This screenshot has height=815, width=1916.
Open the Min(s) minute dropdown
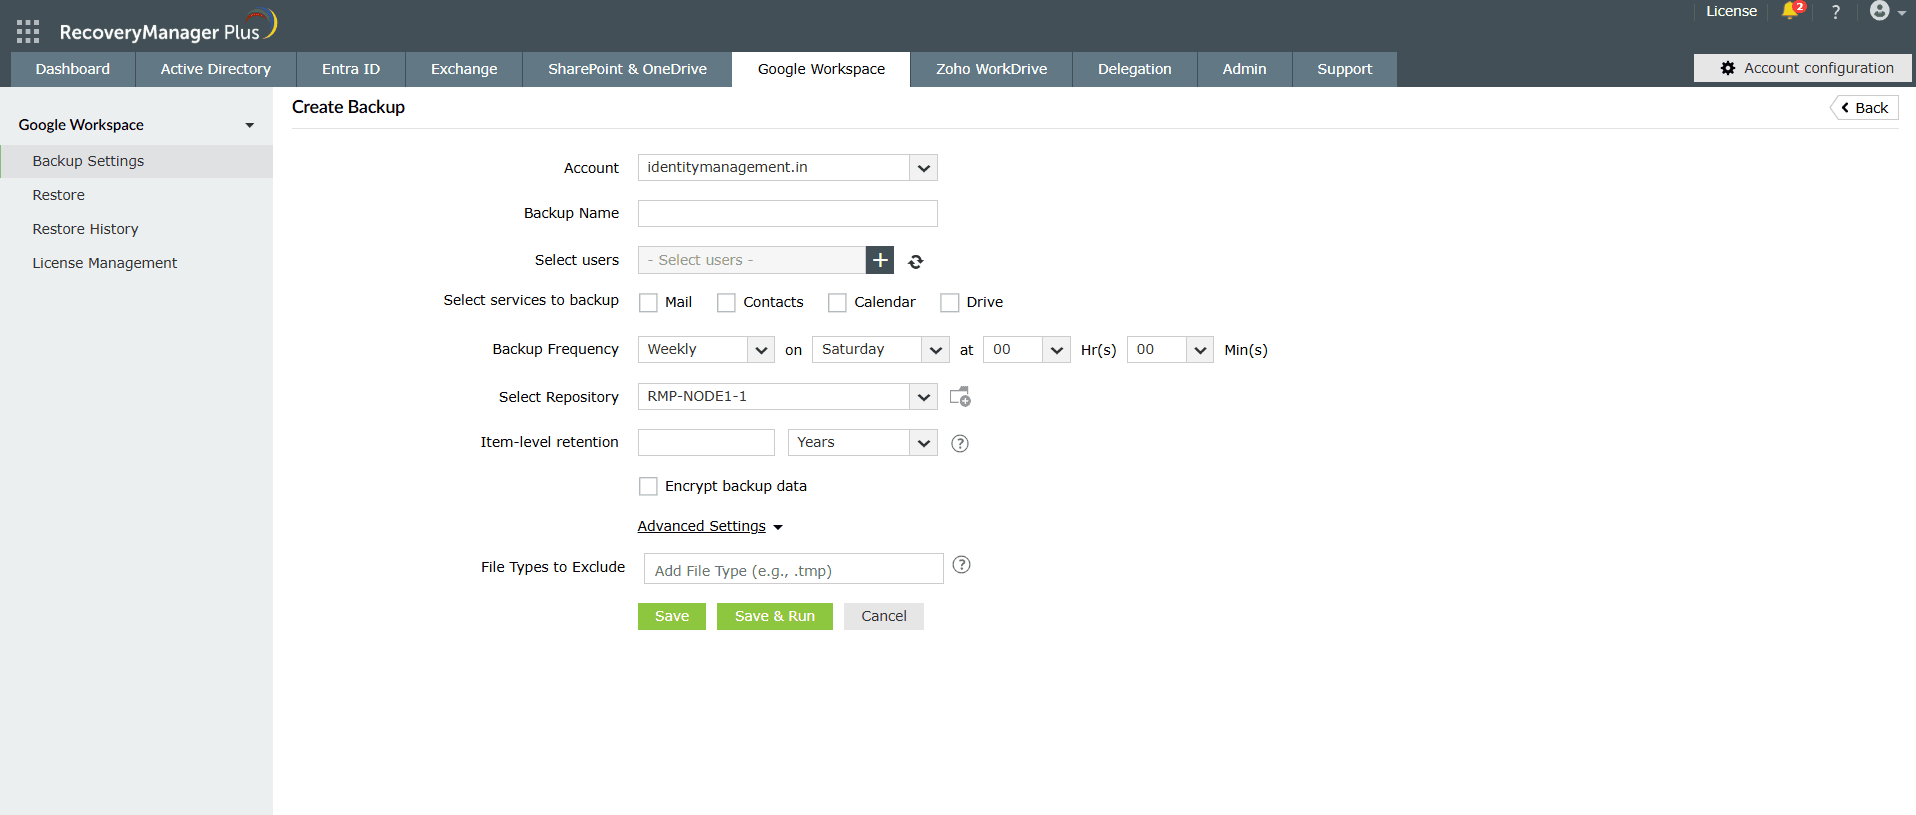click(x=1171, y=350)
